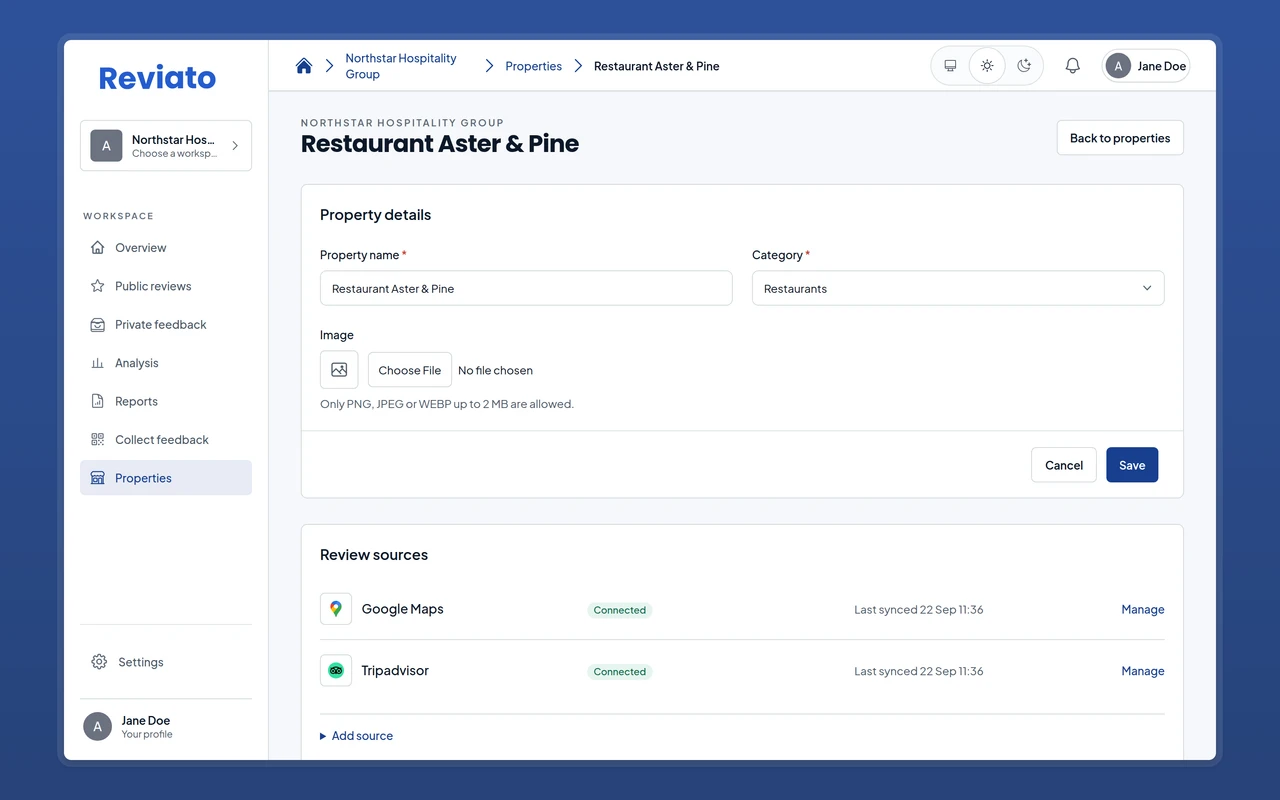Click the Public reviews star icon
The height and width of the screenshot is (800, 1280).
click(97, 286)
